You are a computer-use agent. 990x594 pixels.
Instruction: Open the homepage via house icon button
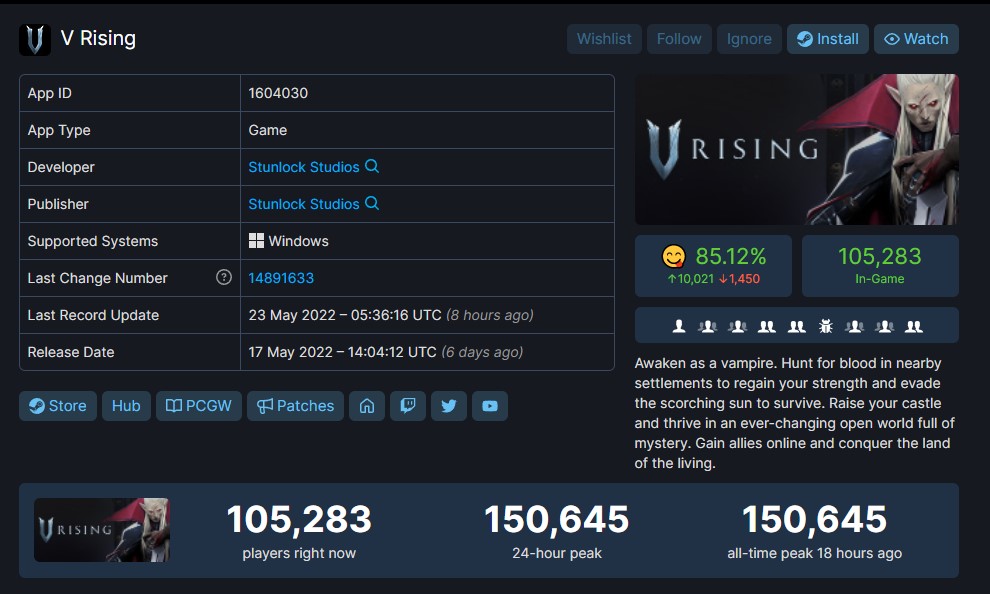(x=367, y=406)
